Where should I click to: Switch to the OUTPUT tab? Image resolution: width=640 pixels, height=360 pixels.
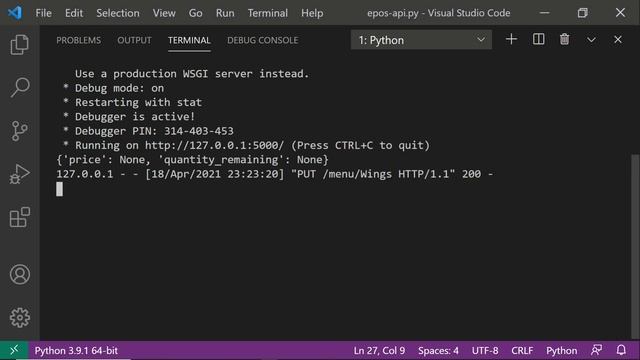tap(134, 40)
